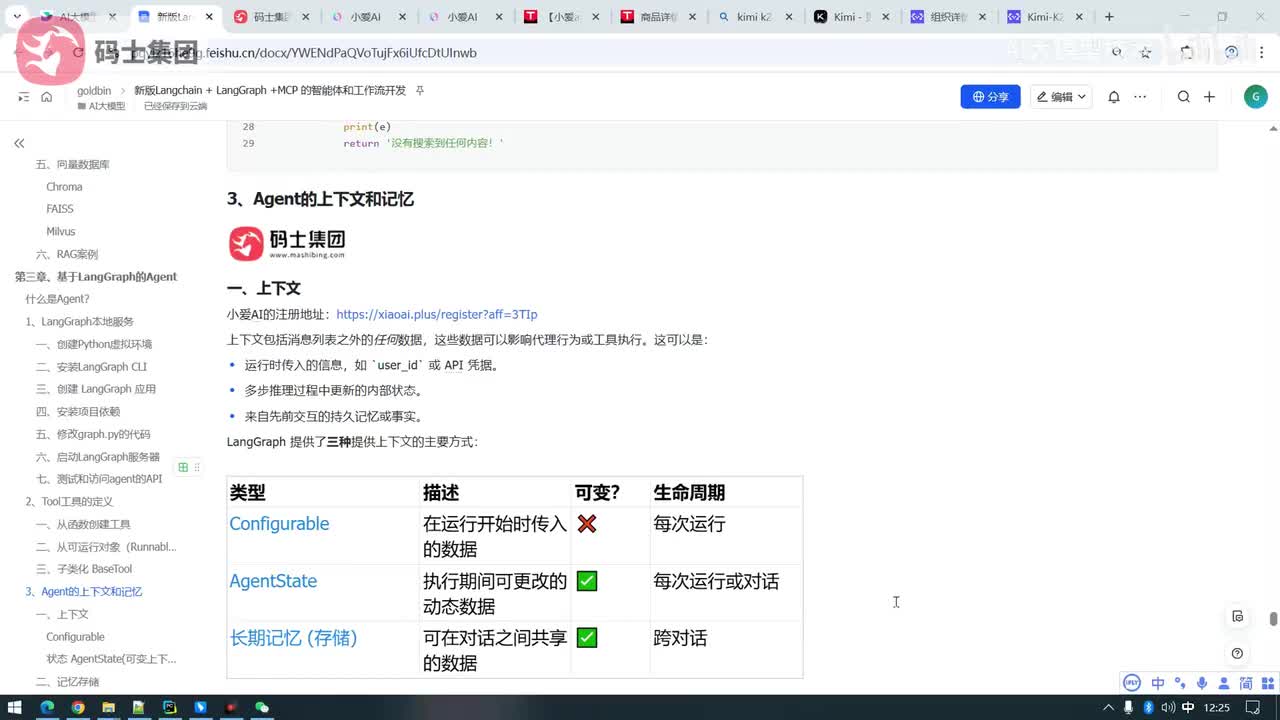This screenshot has width=1280, height=720.
Task: Switch to the first AI大模型 tab
Action: pyautogui.click(x=79, y=17)
